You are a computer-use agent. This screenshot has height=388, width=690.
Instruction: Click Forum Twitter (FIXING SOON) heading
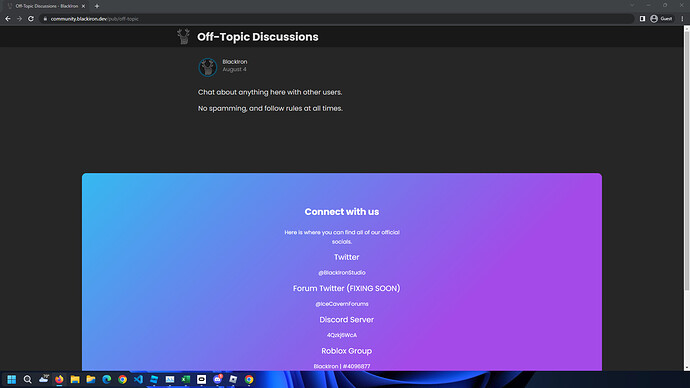[346, 289]
